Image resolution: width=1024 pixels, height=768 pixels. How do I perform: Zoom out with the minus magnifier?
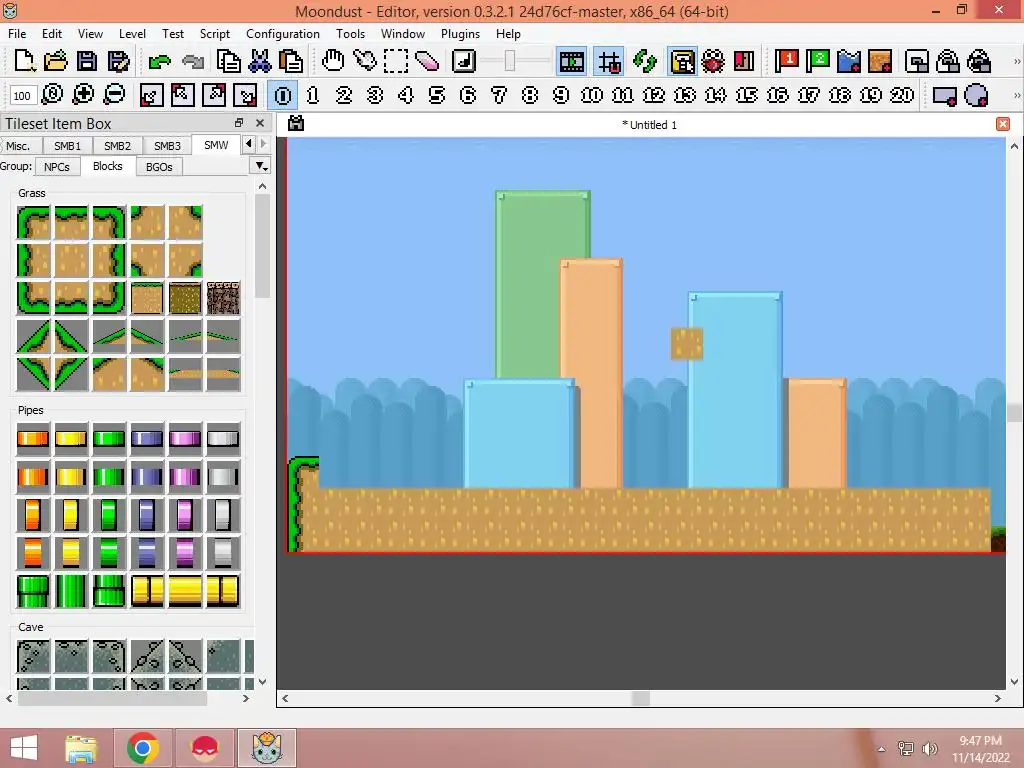114,95
